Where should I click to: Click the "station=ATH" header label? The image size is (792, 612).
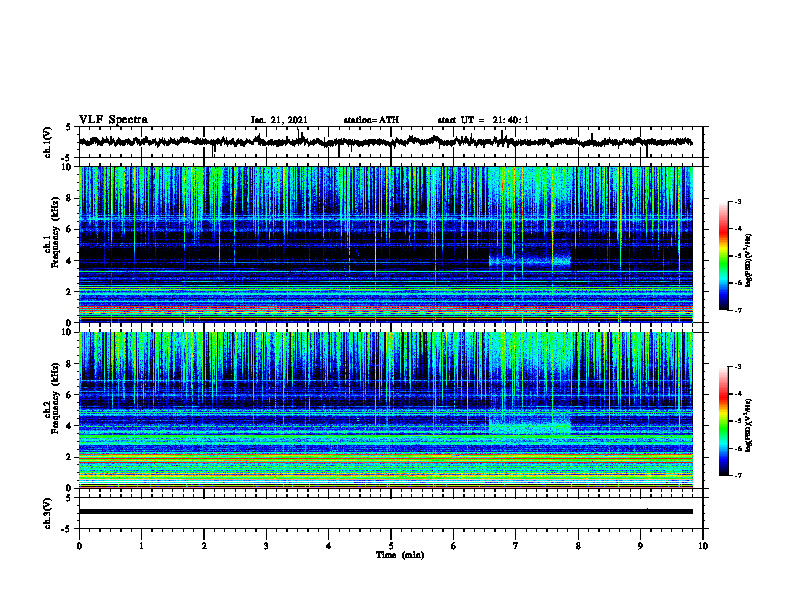pyautogui.click(x=371, y=120)
